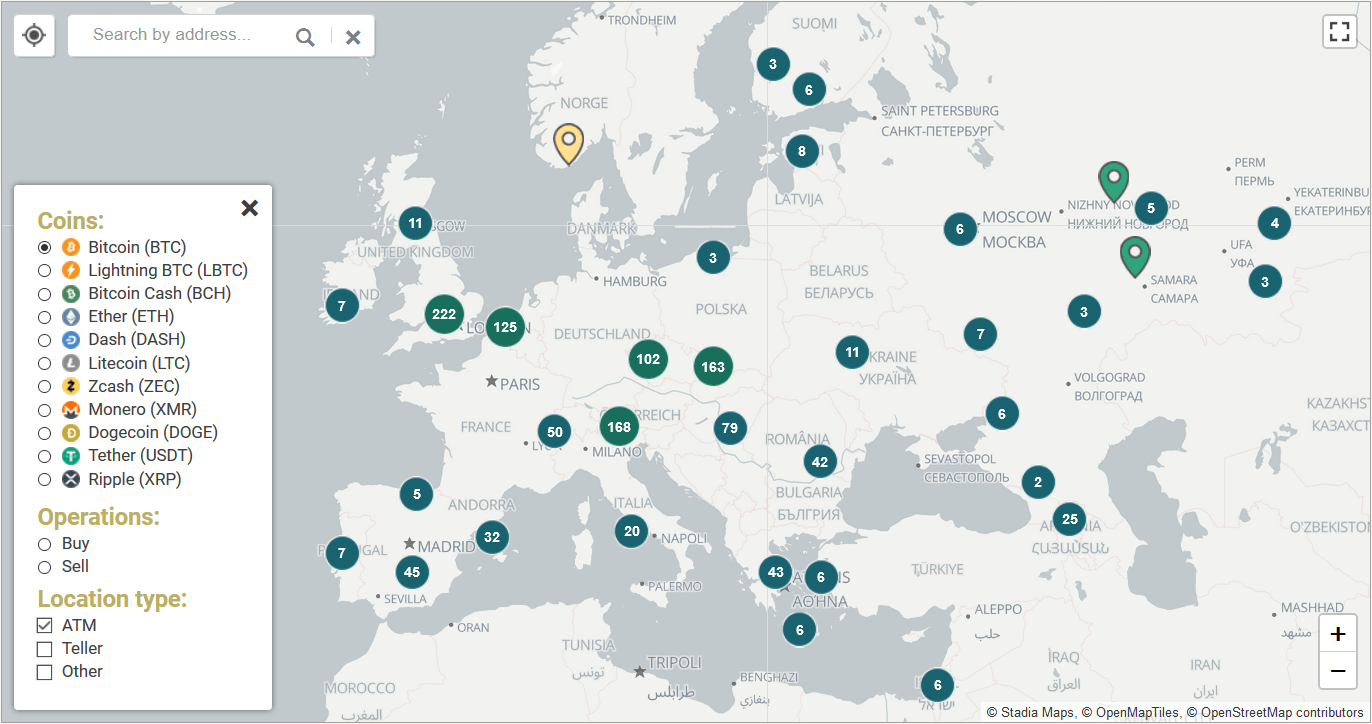
Task: Open the OpenStreetMap contributors link
Action: (1275, 712)
